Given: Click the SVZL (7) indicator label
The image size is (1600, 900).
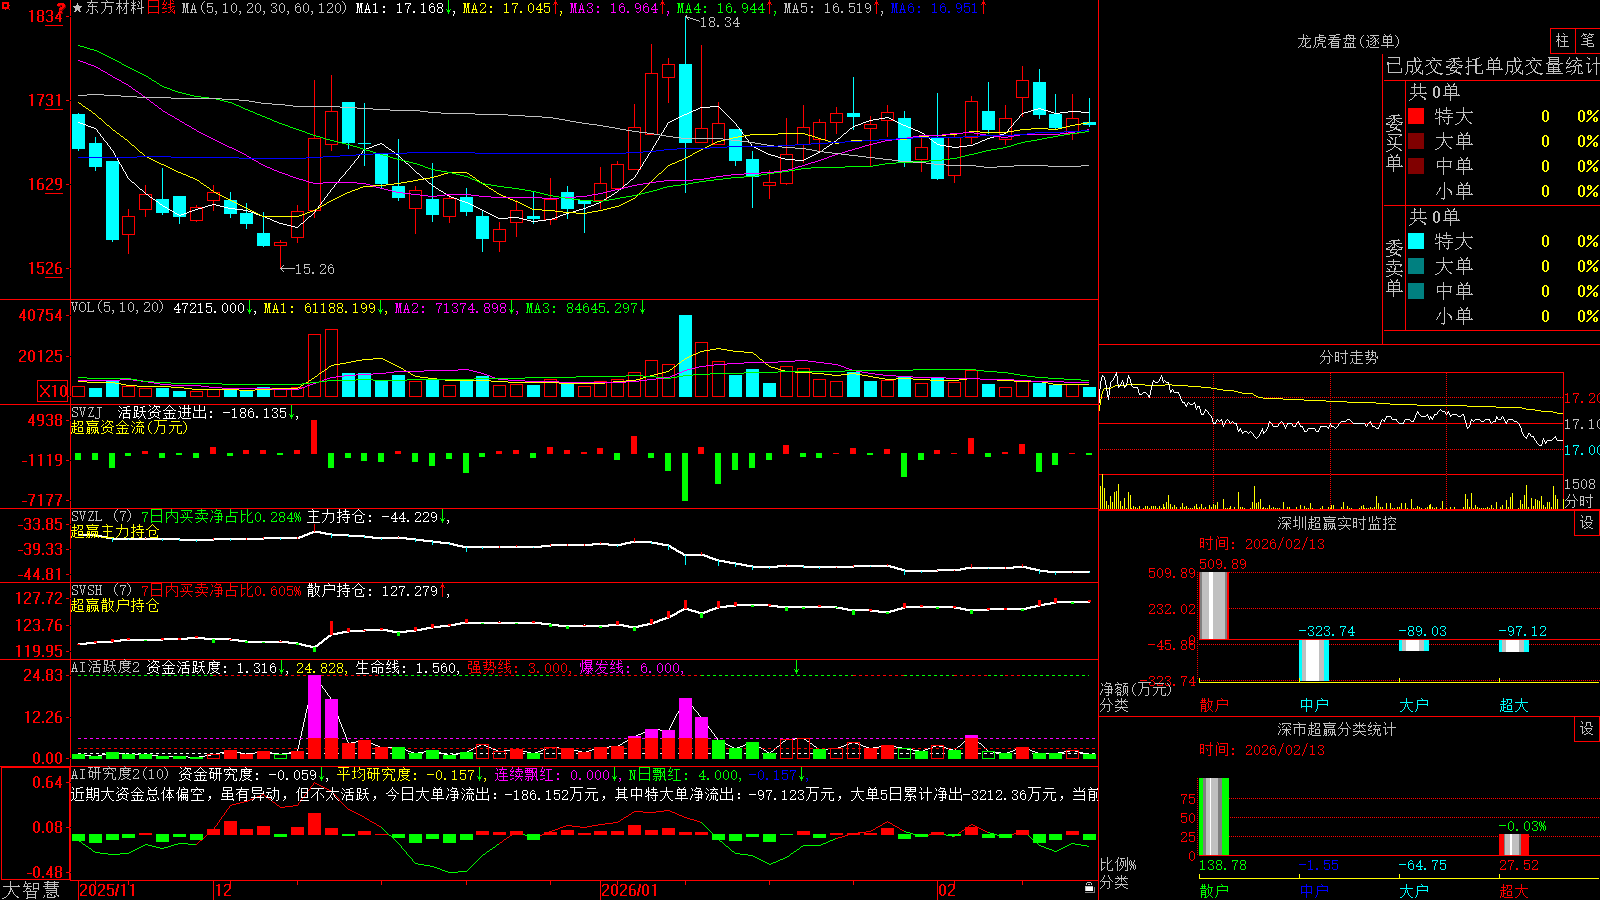Looking at the screenshot, I should pyautogui.click(x=101, y=517).
